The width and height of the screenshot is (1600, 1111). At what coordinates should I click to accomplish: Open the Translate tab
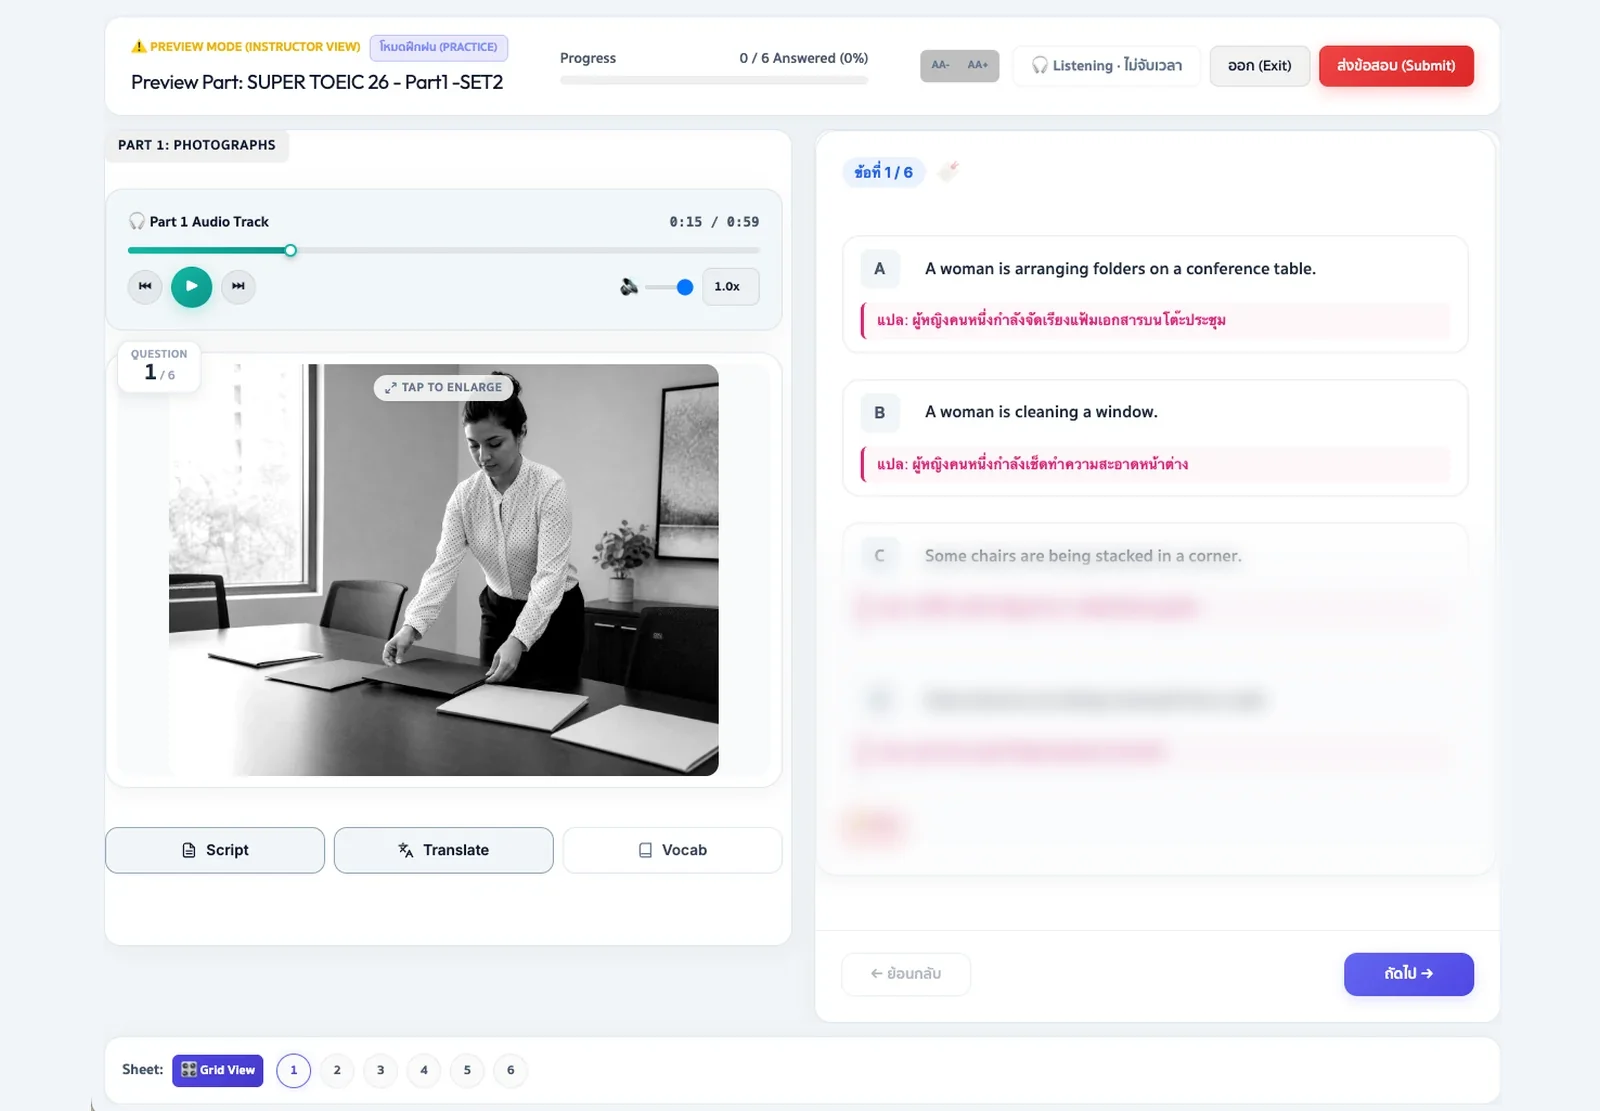(444, 850)
